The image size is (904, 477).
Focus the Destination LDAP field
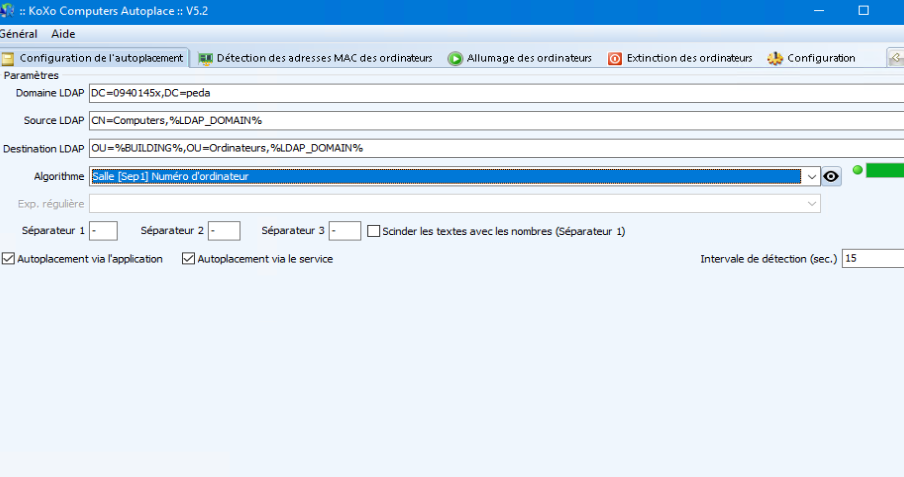point(496,148)
